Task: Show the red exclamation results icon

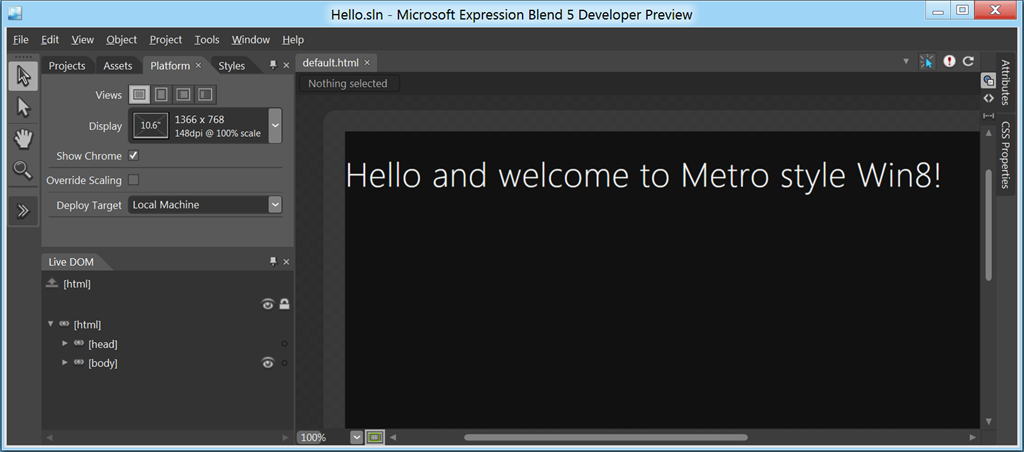Action: pyautogui.click(x=949, y=61)
